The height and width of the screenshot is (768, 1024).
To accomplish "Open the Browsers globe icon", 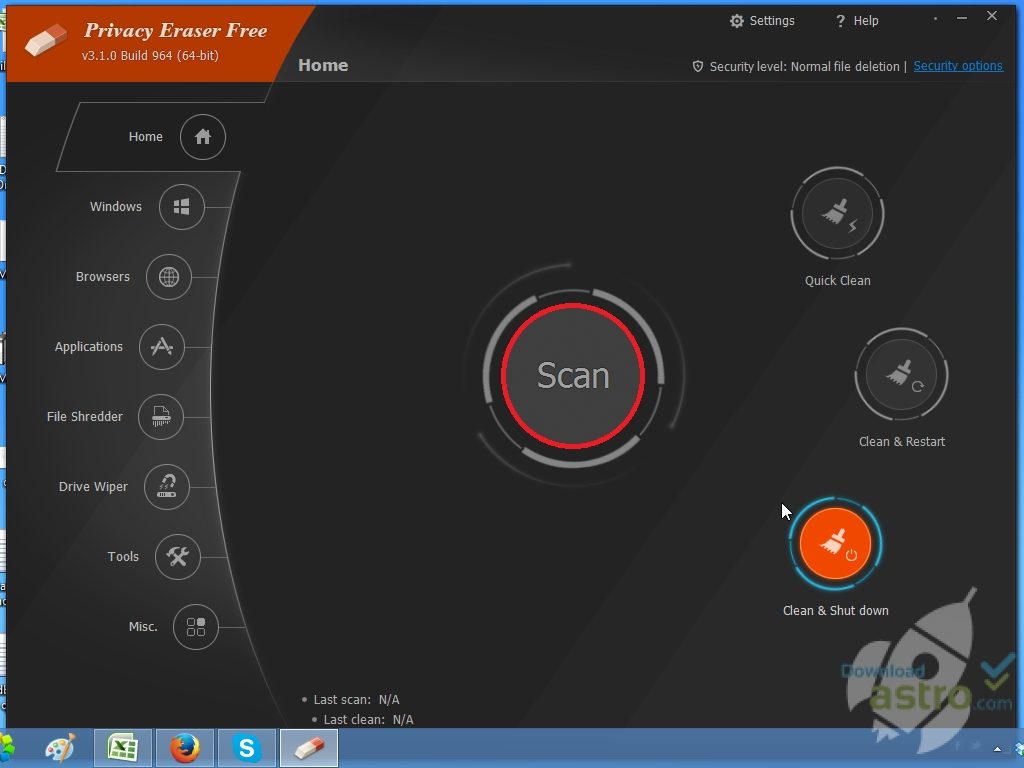I will (168, 277).
